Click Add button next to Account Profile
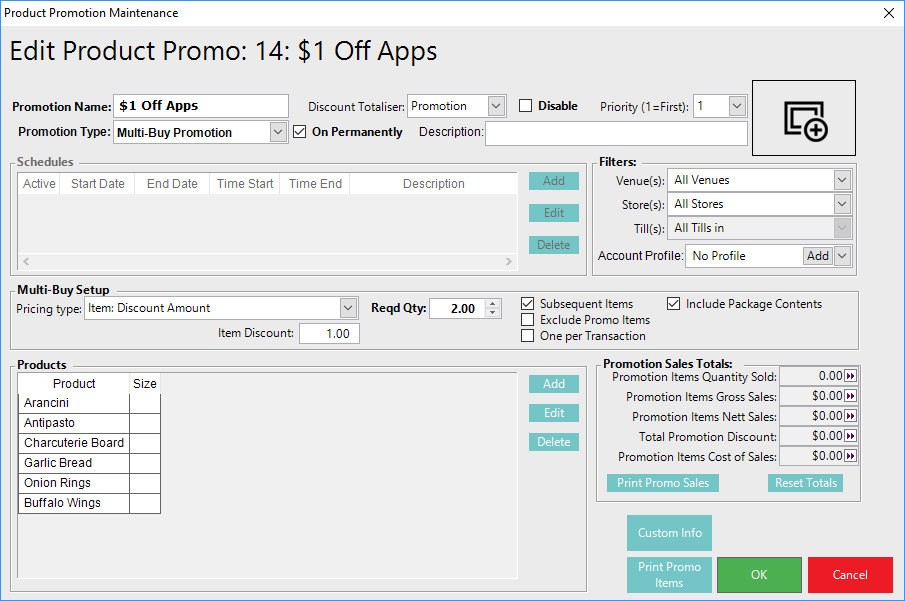The height and width of the screenshot is (601, 905). tap(817, 256)
